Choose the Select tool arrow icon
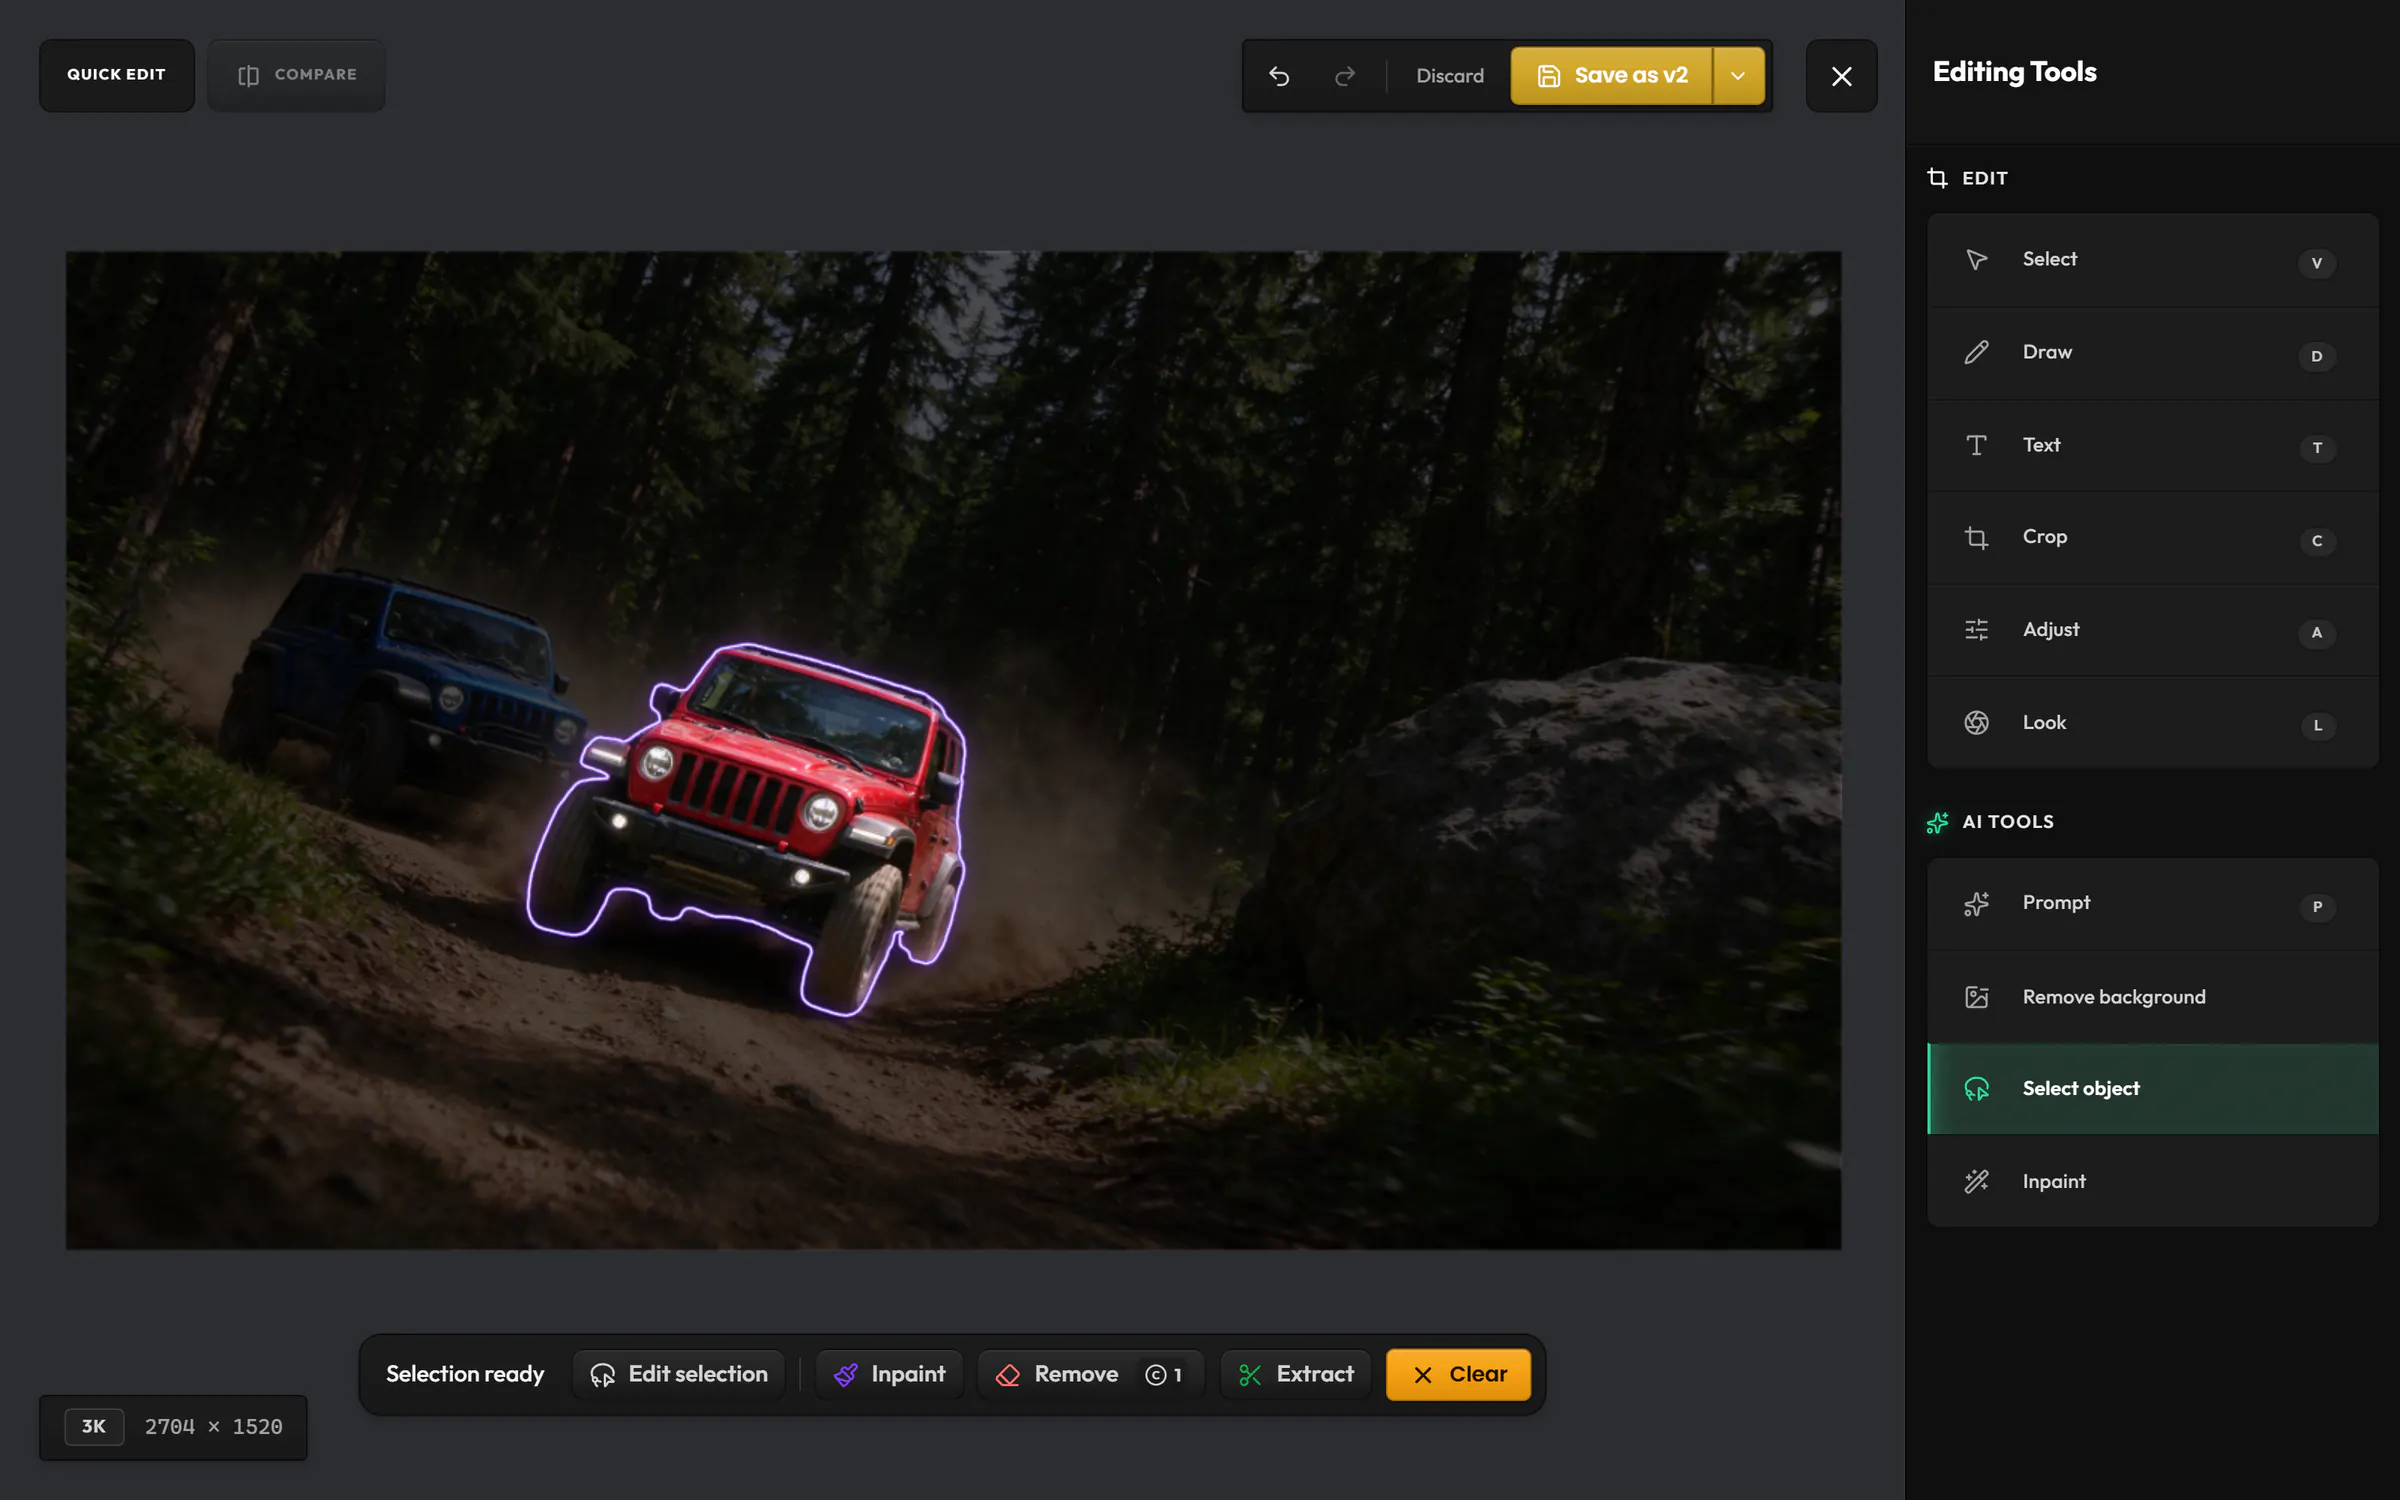 pos(1976,260)
